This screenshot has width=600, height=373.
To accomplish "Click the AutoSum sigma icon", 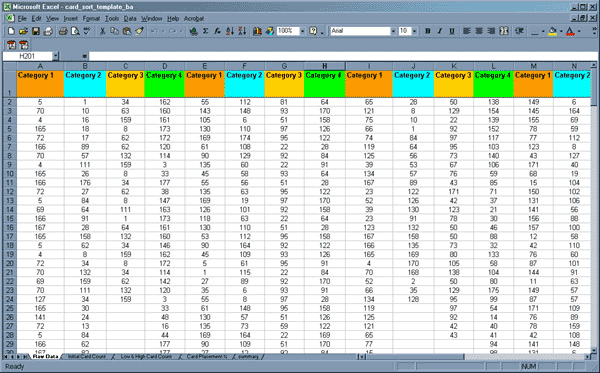I will tap(205, 31).
